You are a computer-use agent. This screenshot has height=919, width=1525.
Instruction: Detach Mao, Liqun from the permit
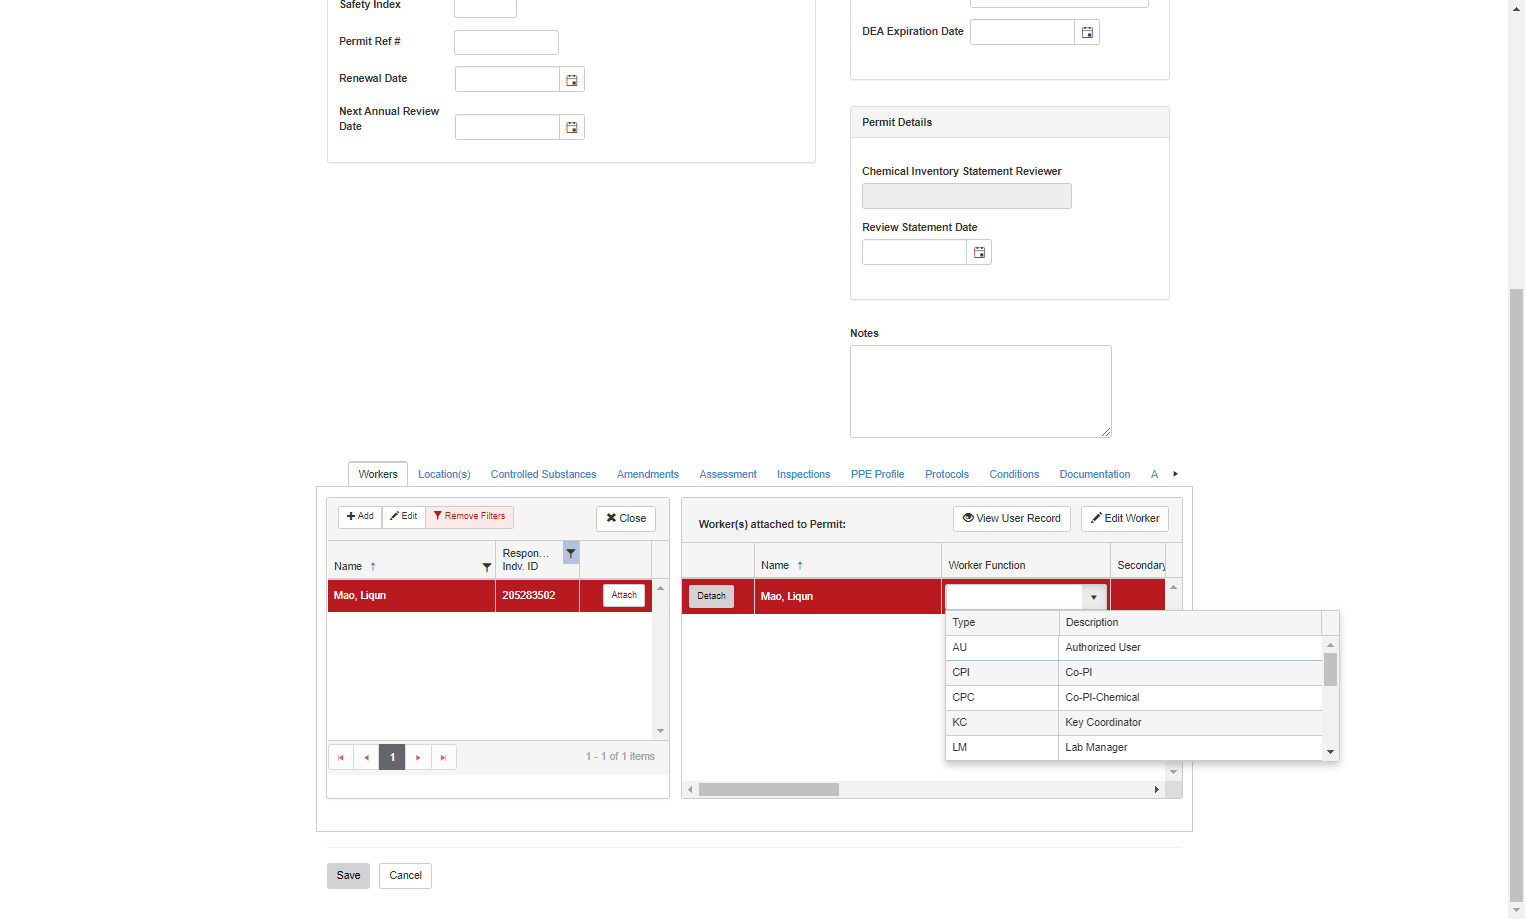click(711, 597)
